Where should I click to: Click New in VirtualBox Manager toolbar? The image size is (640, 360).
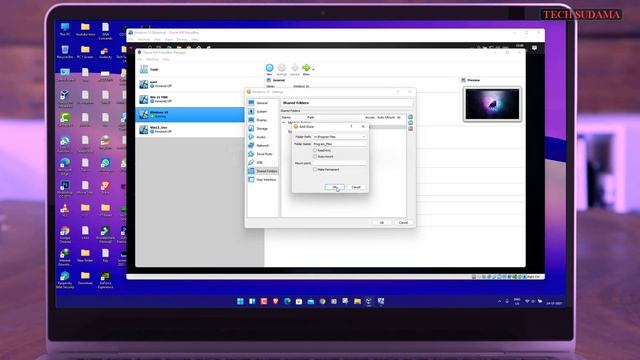point(269,69)
